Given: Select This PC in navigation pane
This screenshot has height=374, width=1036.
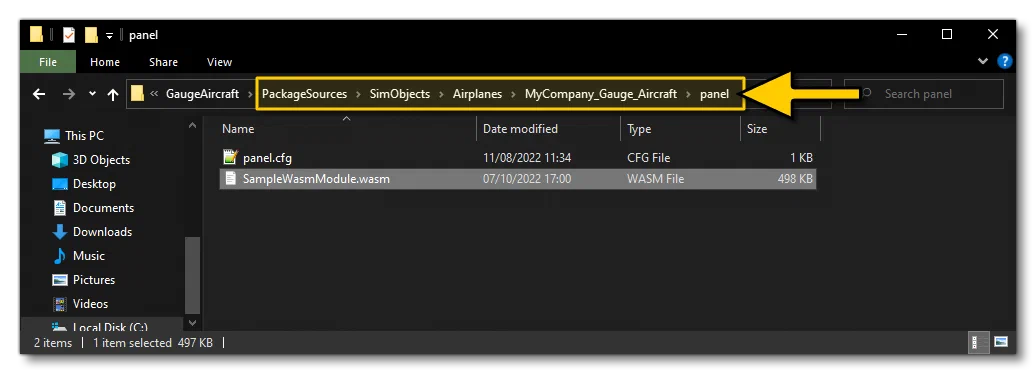Looking at the screenshot, I should click(x=84, y=135).
